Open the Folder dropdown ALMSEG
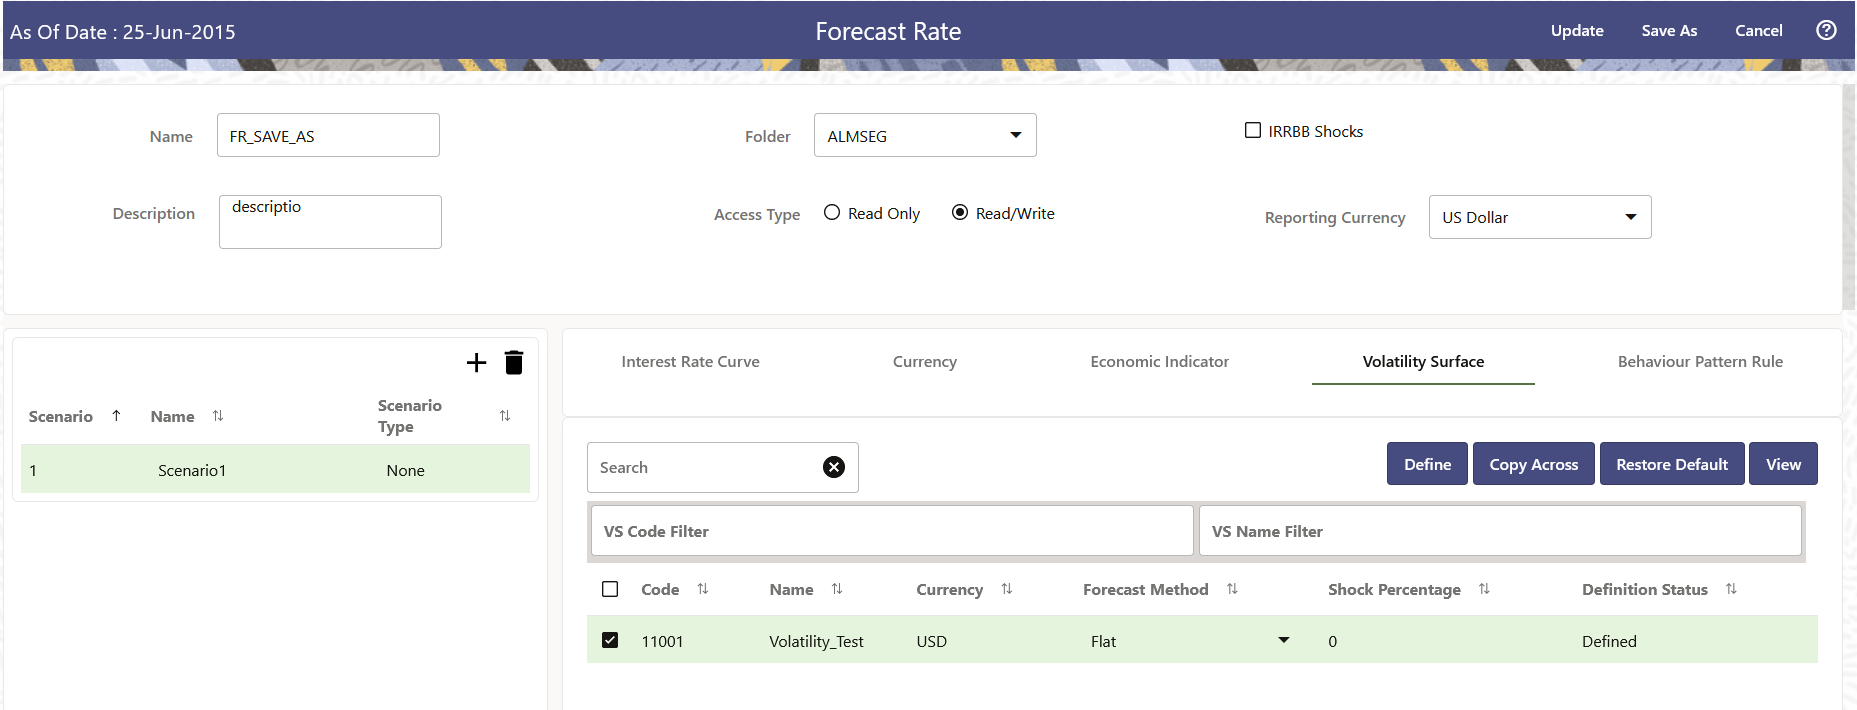1857x710 pixels. point(925,135)
